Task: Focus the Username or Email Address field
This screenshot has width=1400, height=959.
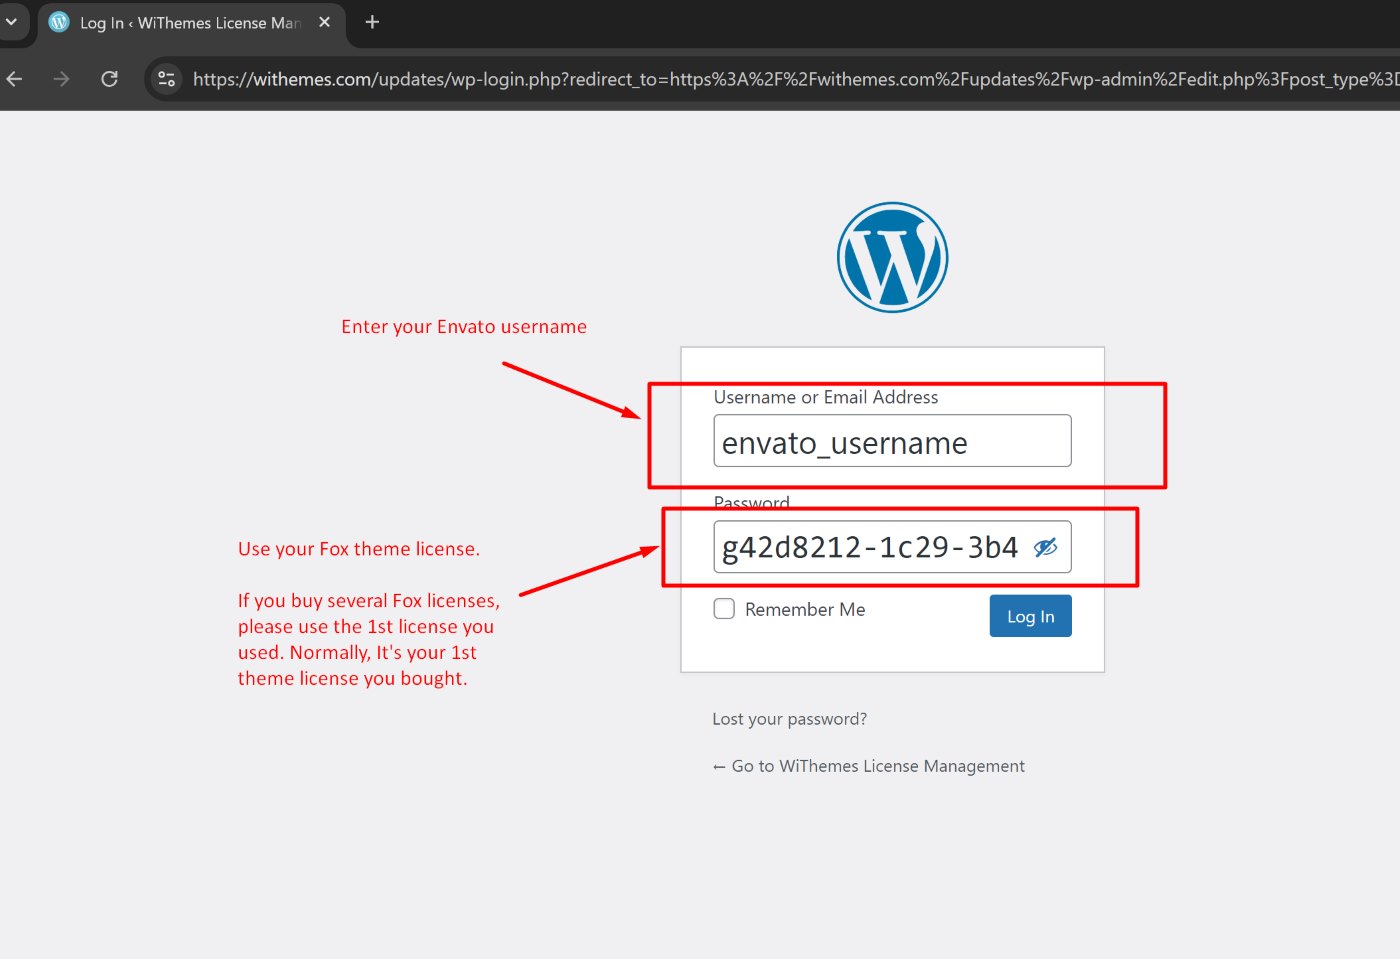Action: (x=892, y=441)
